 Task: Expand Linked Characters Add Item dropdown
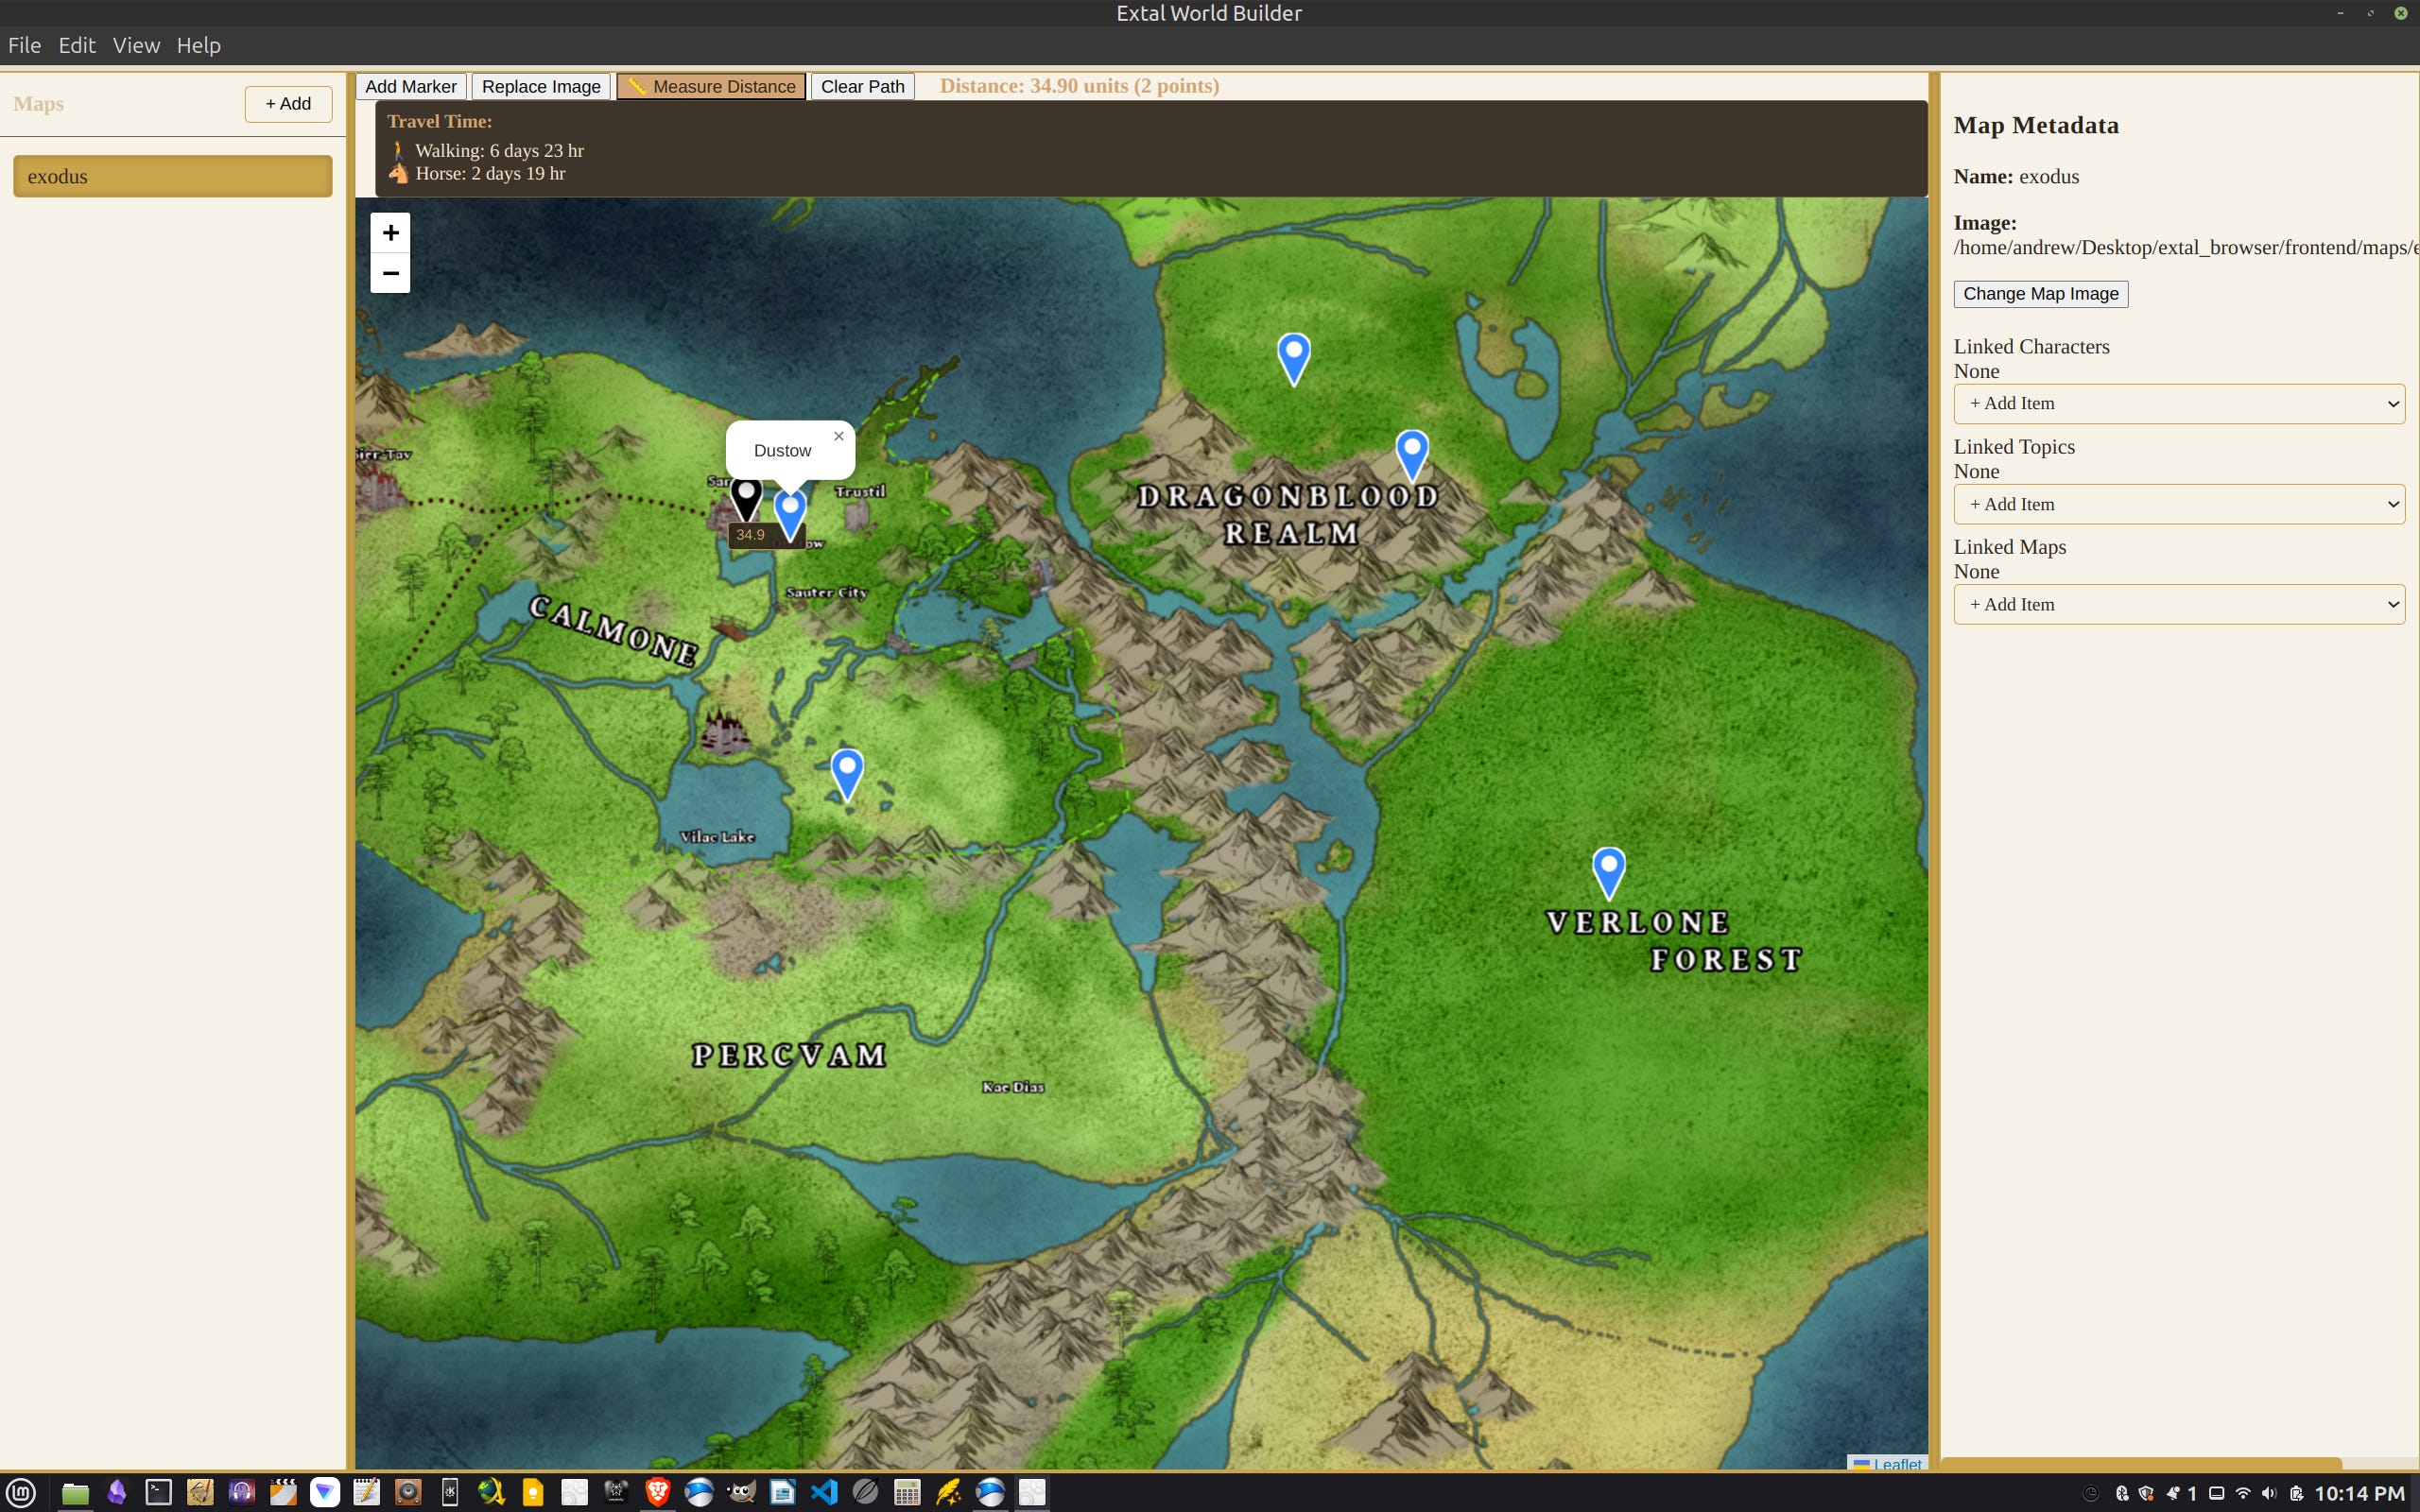[2178, 404]
